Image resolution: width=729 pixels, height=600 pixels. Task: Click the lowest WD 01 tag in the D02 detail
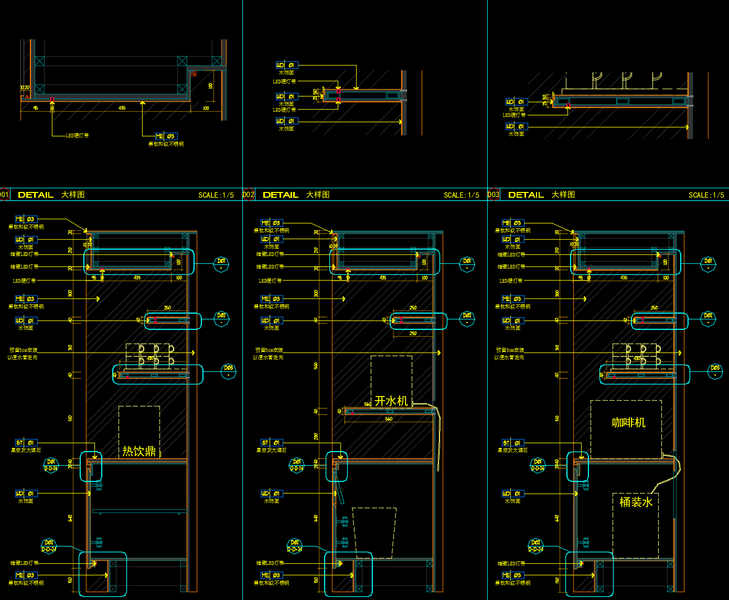pos(287,121)
